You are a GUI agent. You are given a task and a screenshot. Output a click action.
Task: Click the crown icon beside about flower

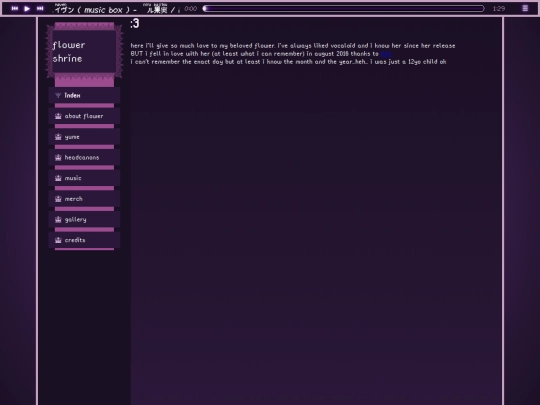[x=58, y=116]
